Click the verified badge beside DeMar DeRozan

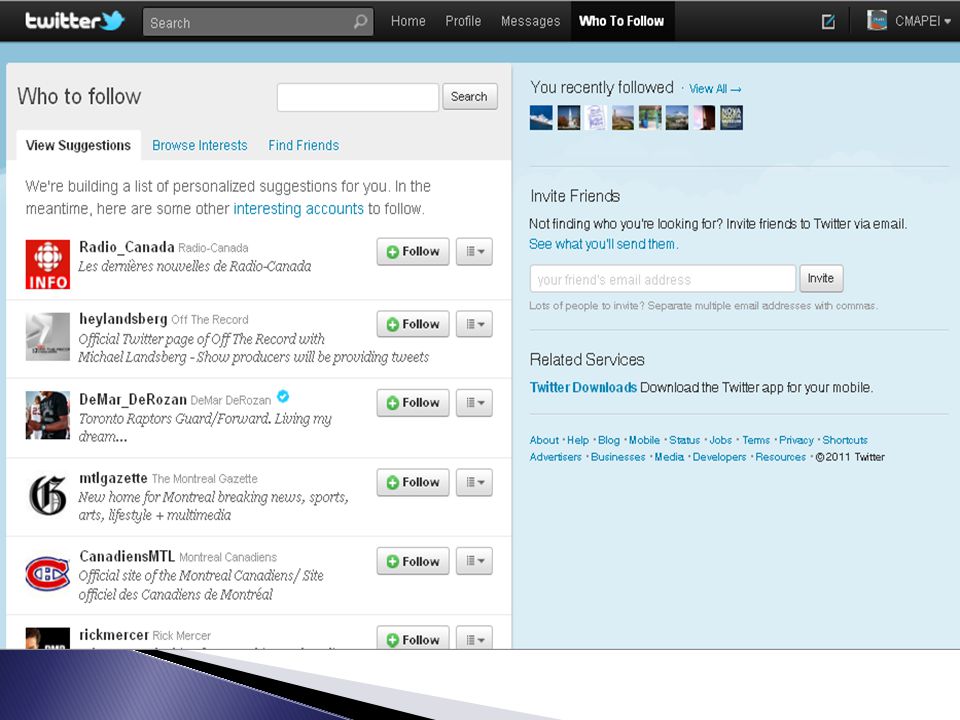coord(283,396)
